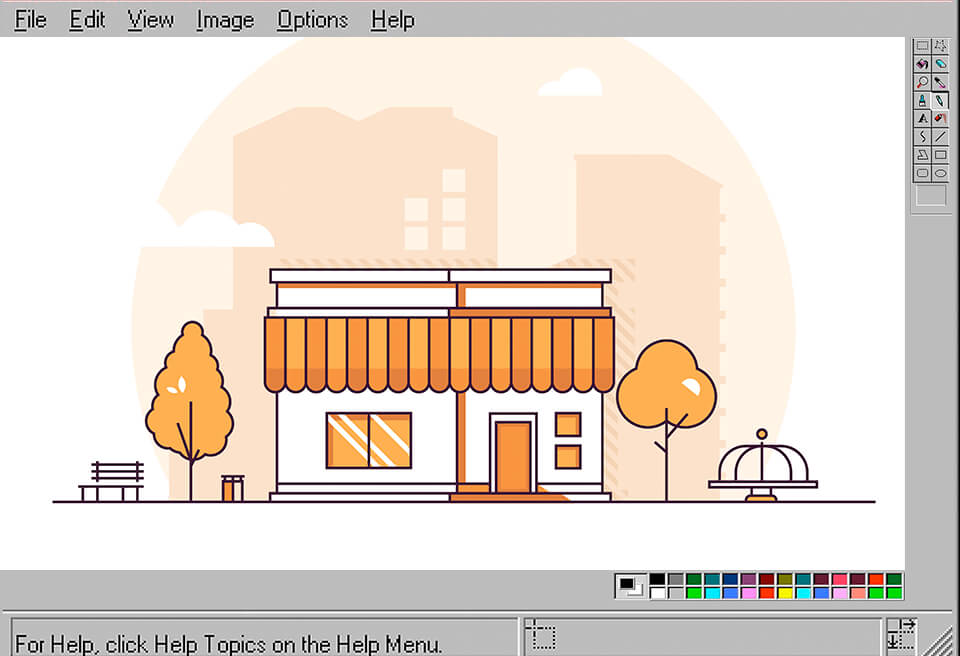Screen dimensions: 960x656
Task: Open Help from the menu bar
Action: [x=392, y=19]
